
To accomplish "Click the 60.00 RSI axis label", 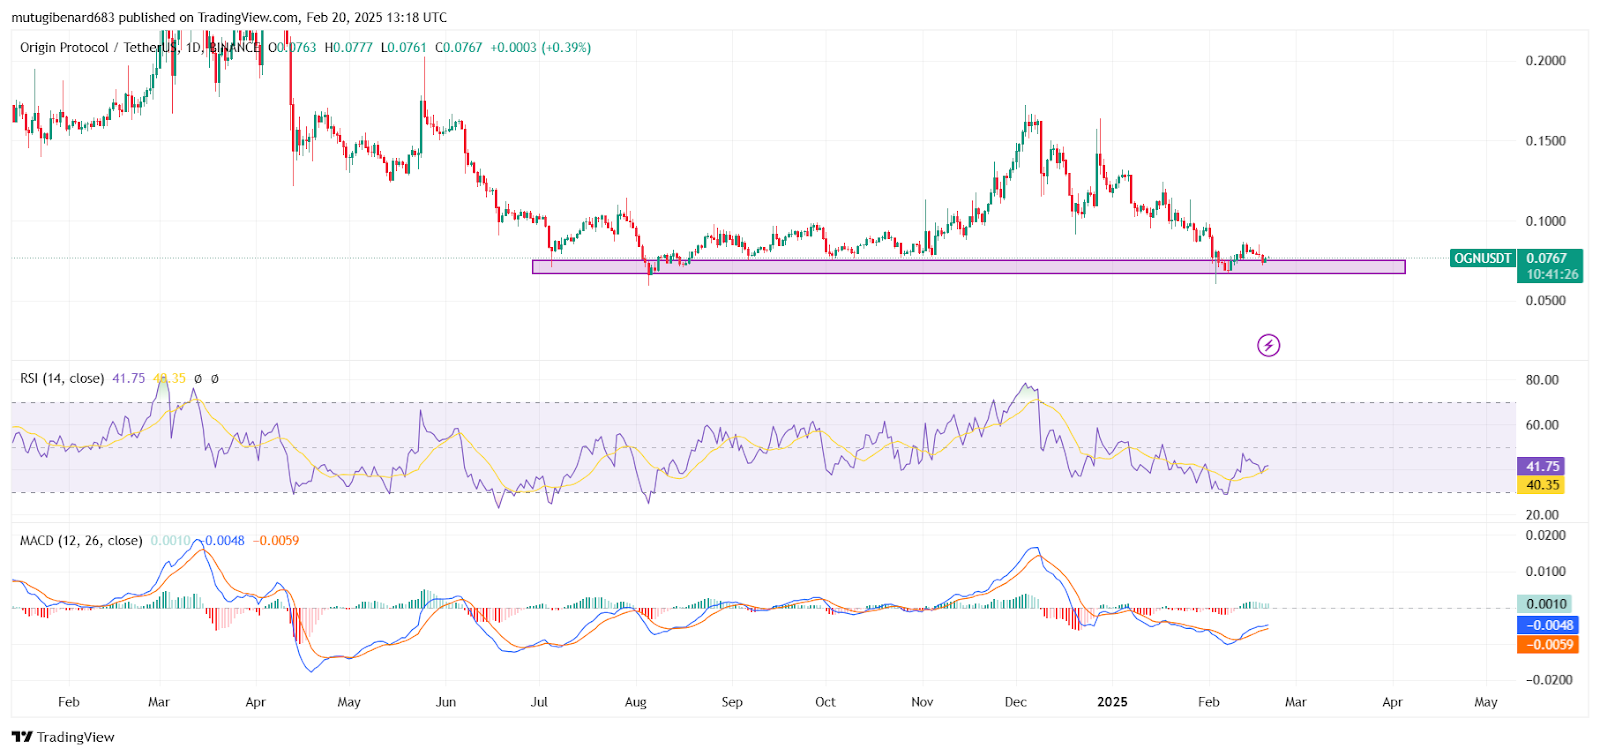I will pos(1542,425).
